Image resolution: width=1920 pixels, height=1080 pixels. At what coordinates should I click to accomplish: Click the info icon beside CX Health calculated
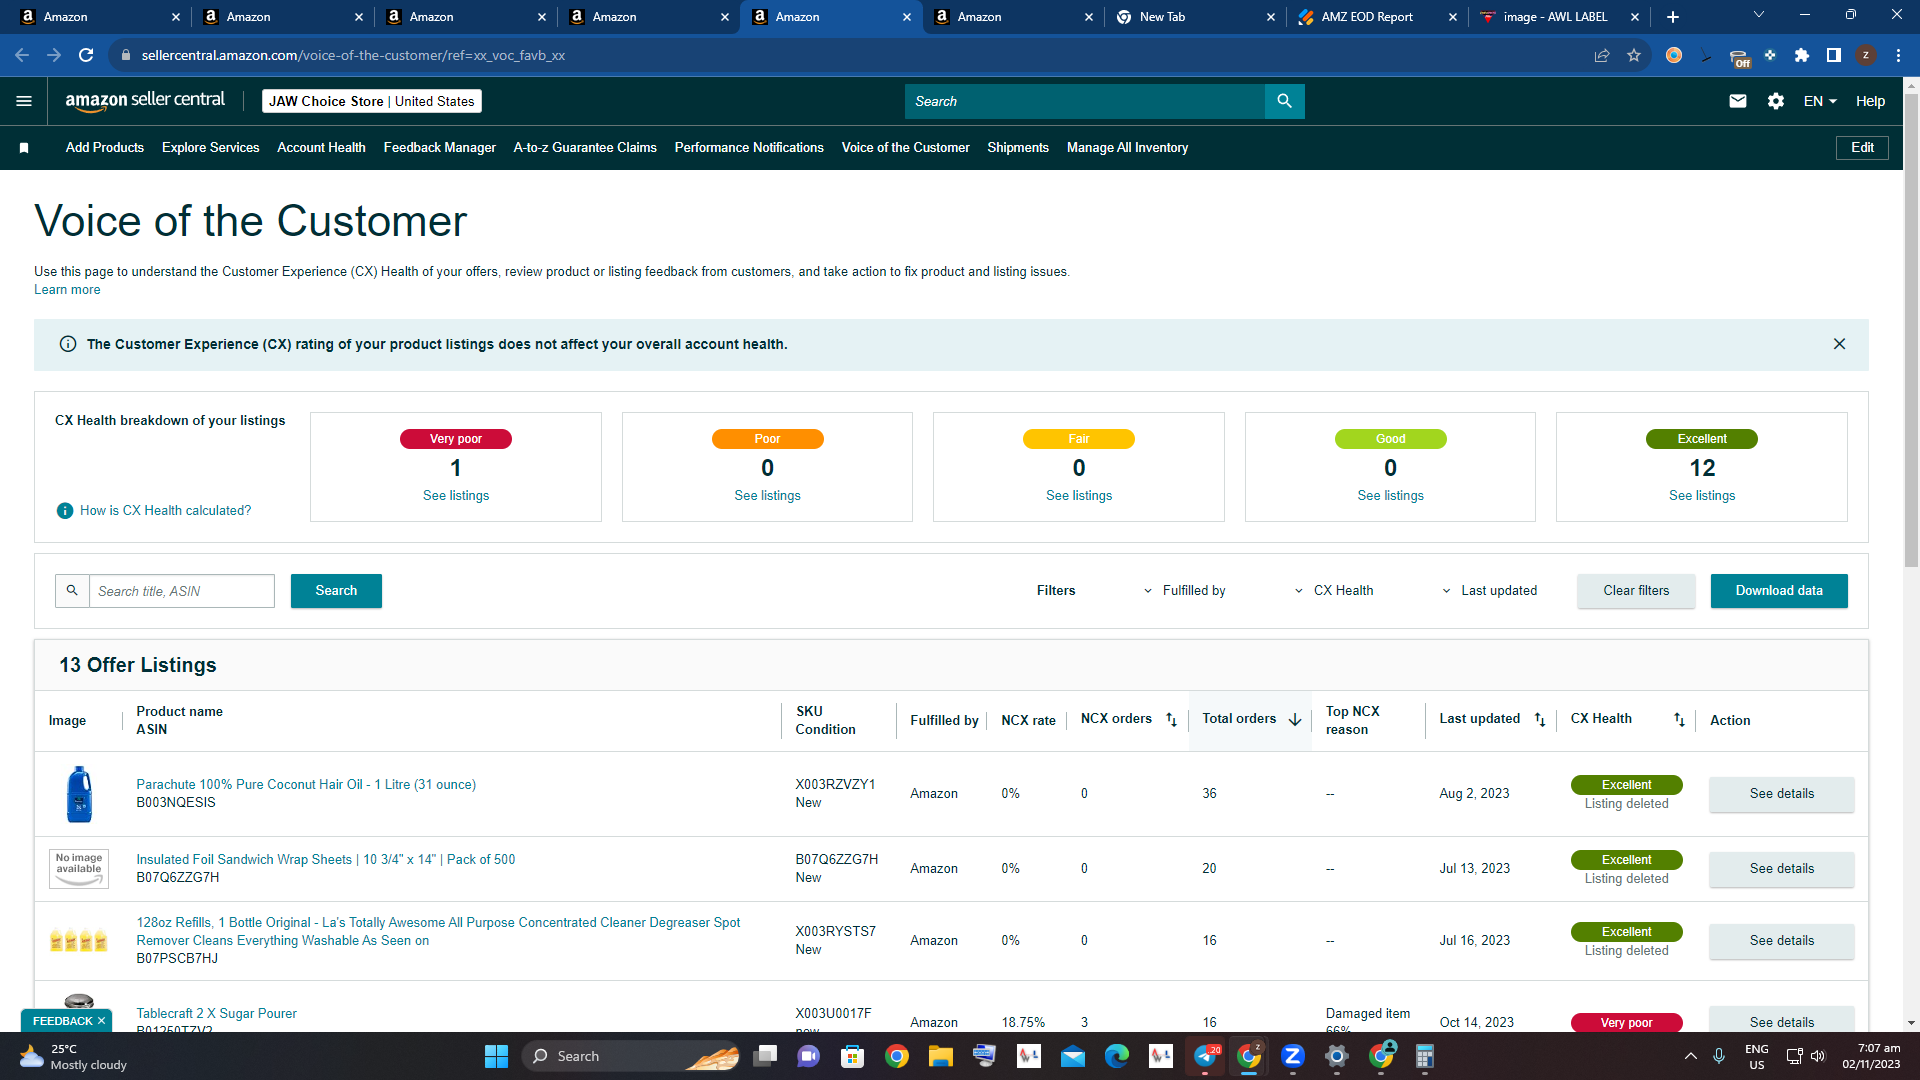65,511
